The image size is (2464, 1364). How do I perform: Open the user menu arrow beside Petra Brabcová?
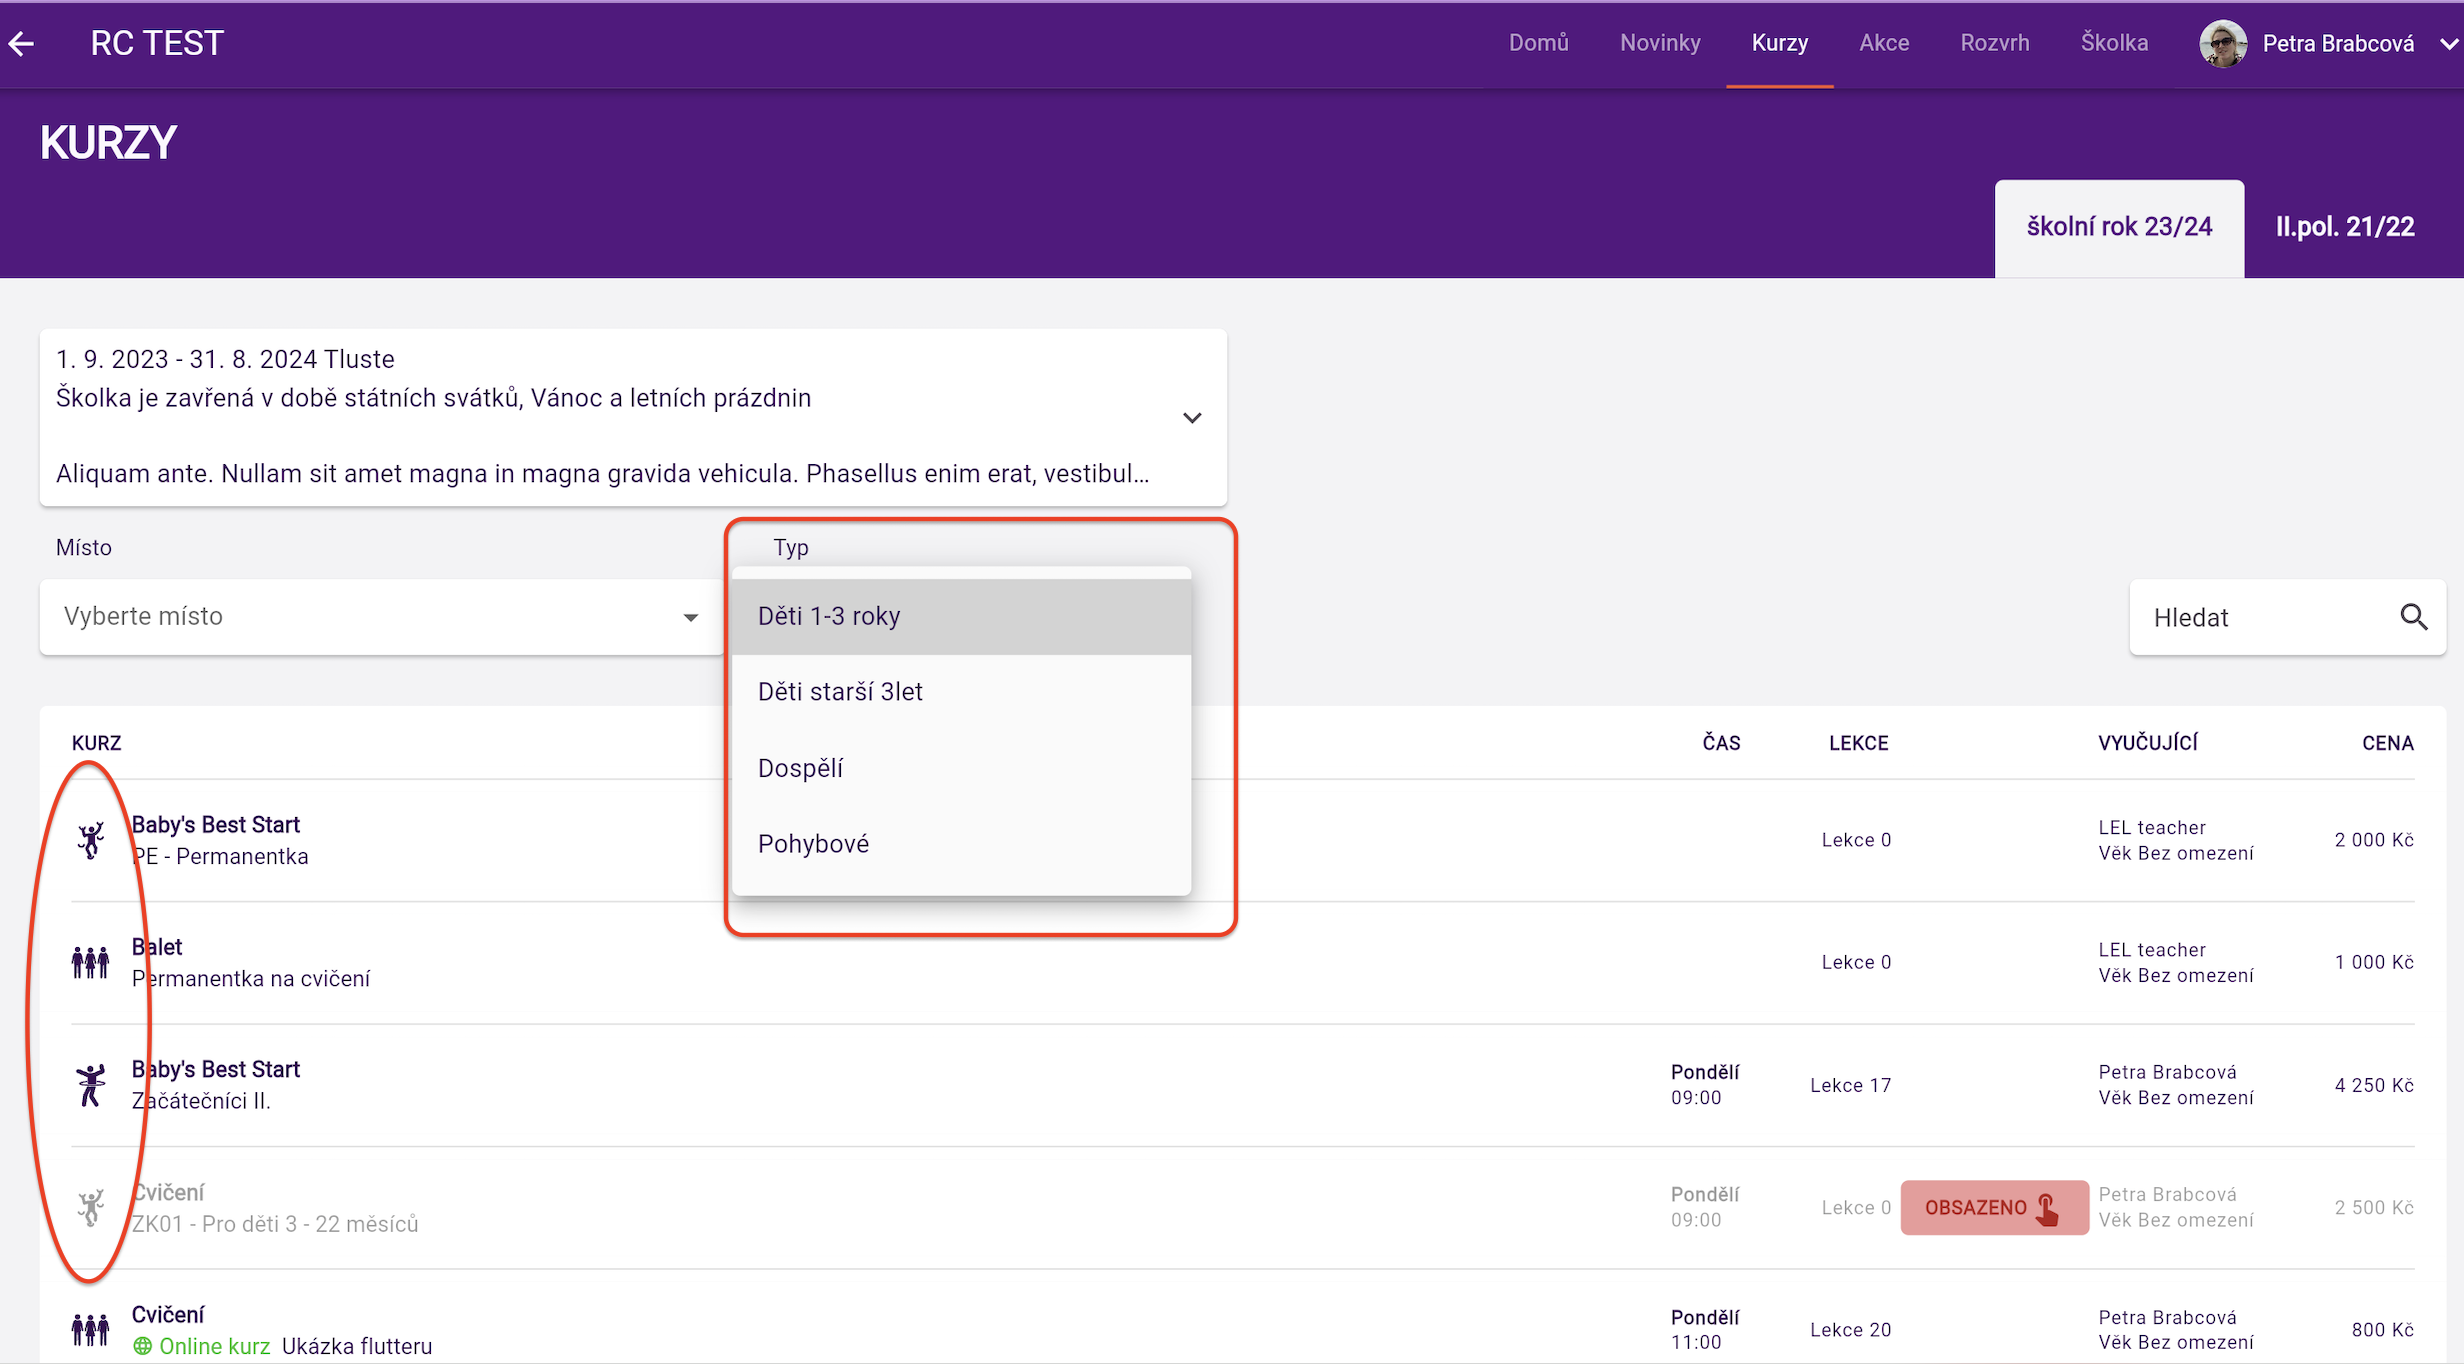[x=2448, y=44]
